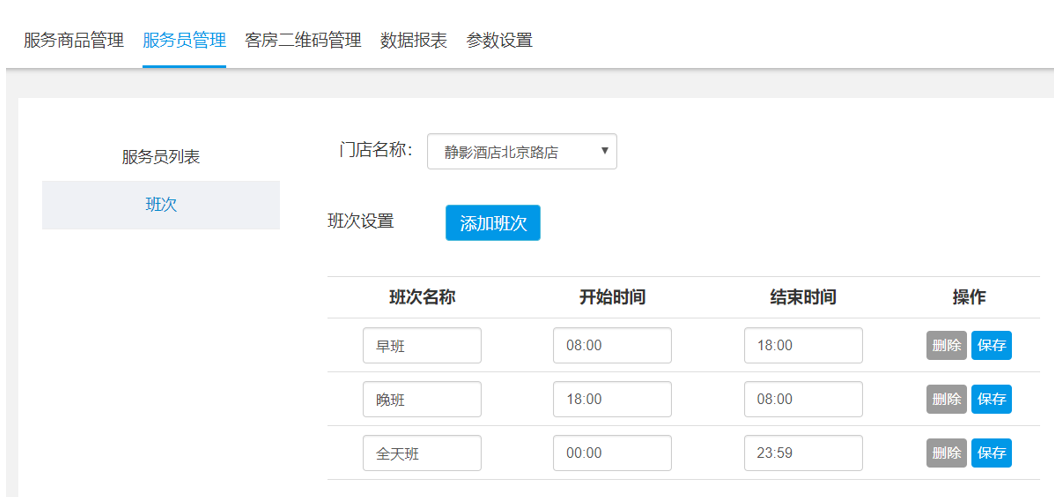Edit the 全天班 end time 23:59 field

pyautogui.click(x=803, y=453)
